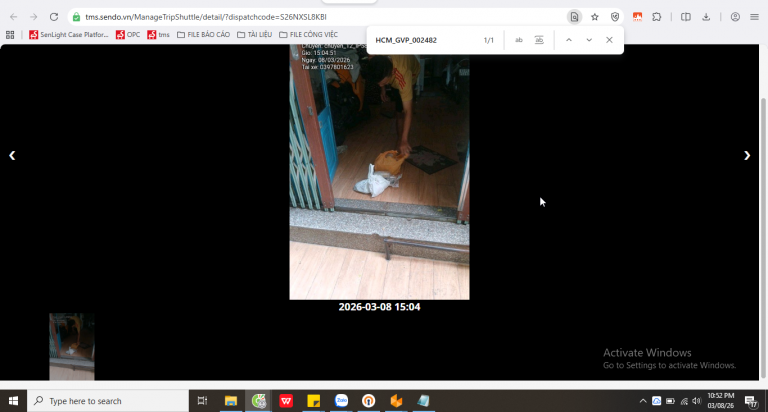Open the apps grid in bookmarks bar
This screenshot has width=768, height=412.
click(10, 35)
